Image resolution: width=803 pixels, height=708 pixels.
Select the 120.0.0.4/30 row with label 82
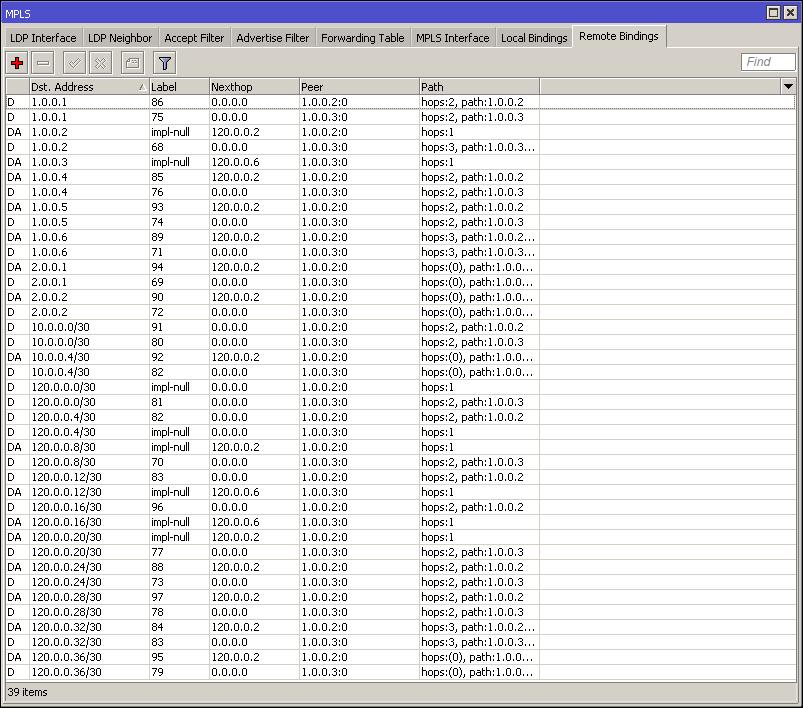400,417
